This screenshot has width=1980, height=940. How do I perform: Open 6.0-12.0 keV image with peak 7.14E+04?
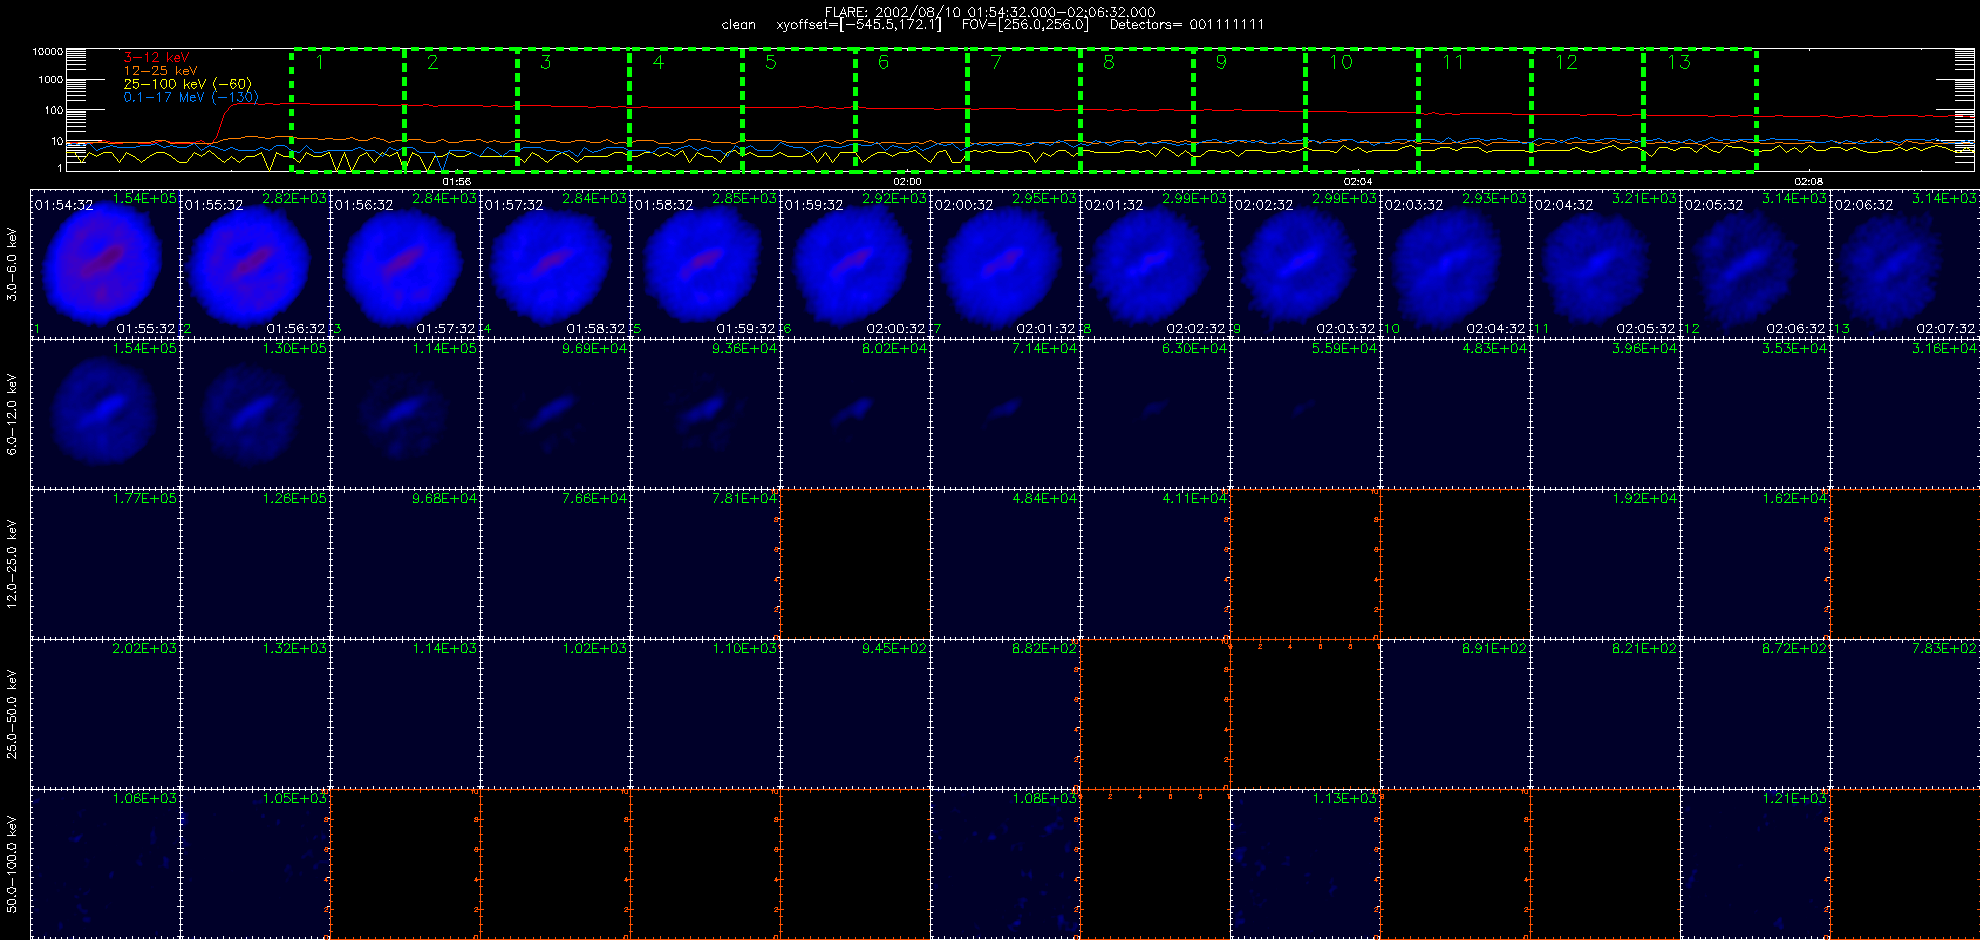click(1005, 414)
